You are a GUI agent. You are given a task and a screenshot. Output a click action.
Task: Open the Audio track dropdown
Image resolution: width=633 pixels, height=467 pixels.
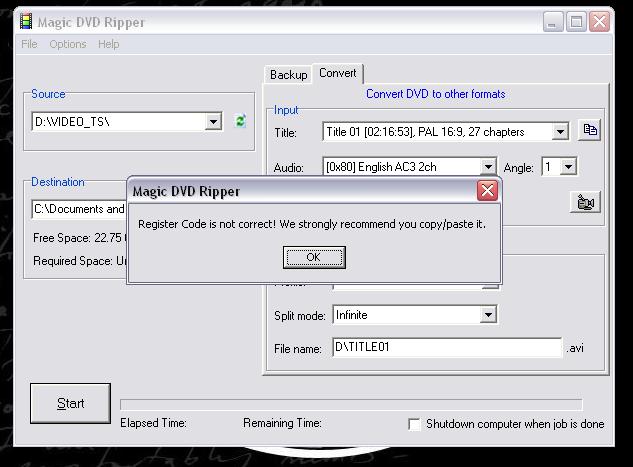tap(488, 166)
